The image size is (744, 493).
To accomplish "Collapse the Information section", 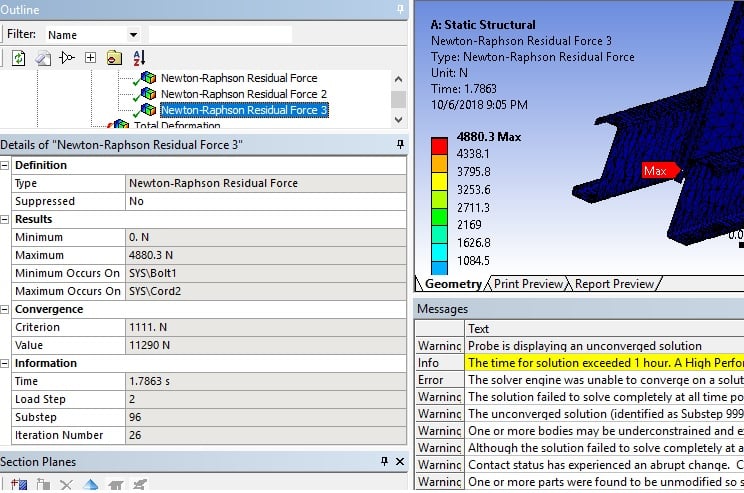I will click(5, 363).
